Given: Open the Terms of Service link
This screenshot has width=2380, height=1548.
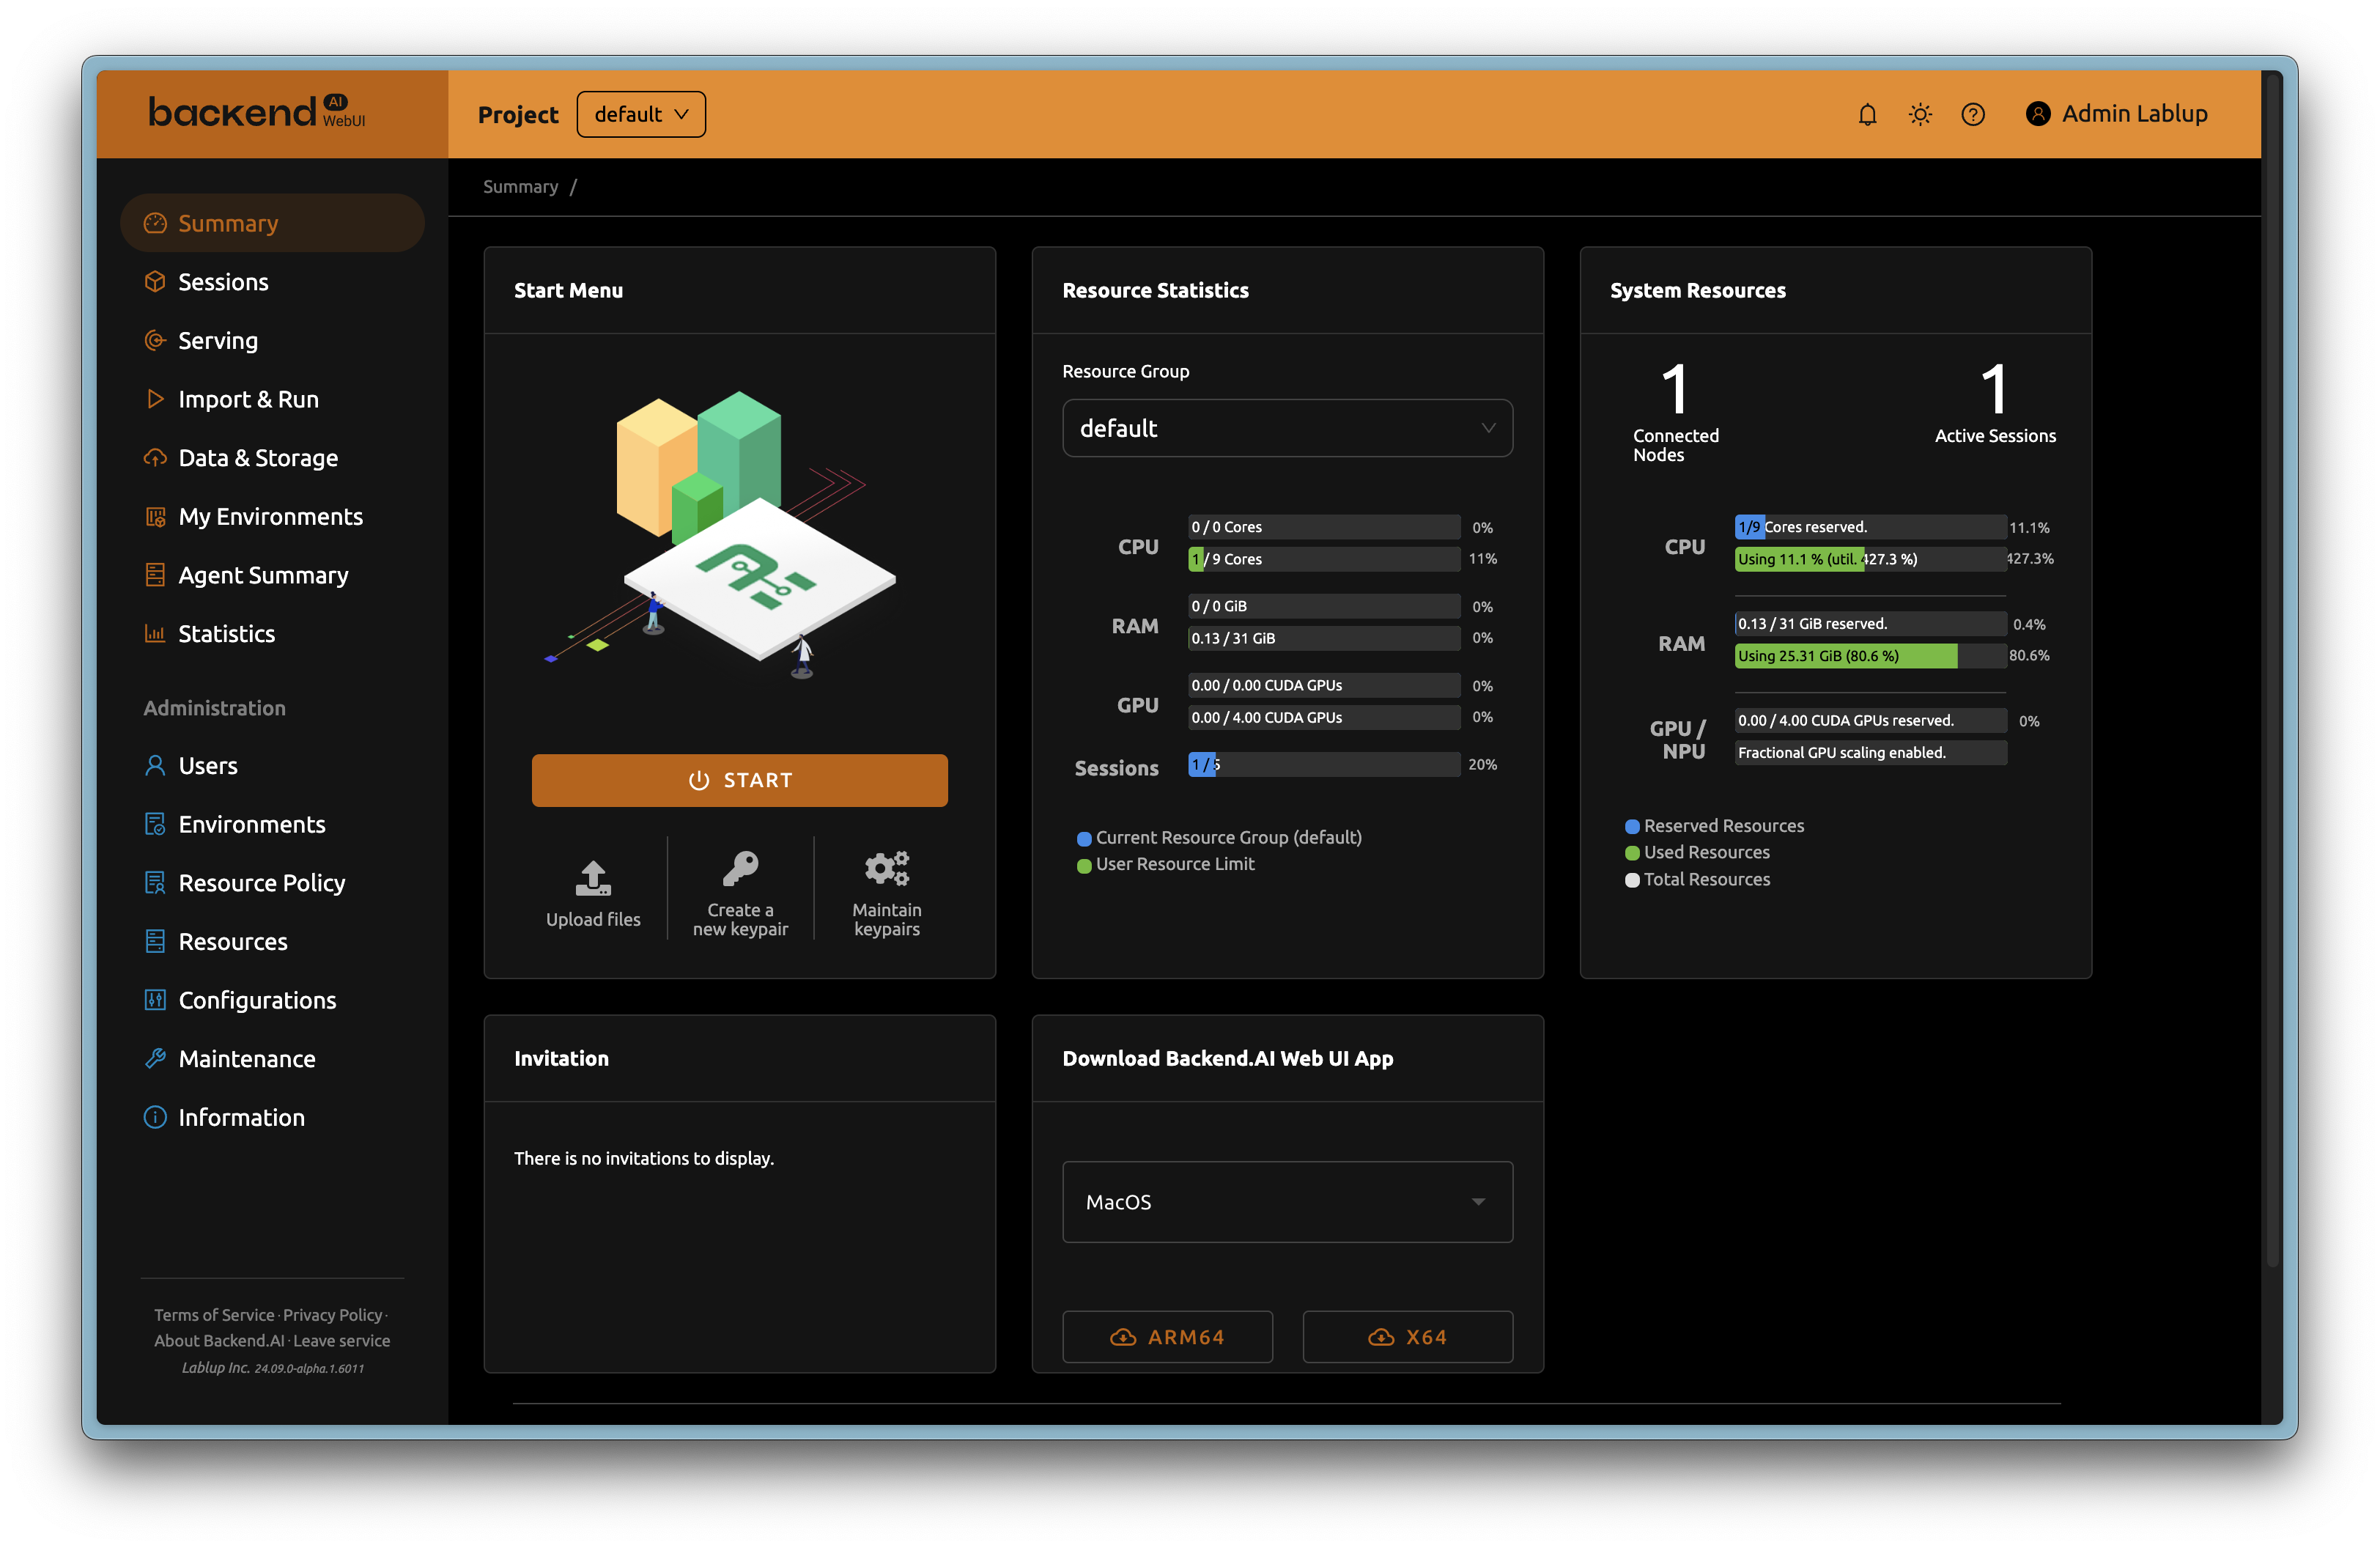Looking at the screenshot, I should [x=214, y=1315].
